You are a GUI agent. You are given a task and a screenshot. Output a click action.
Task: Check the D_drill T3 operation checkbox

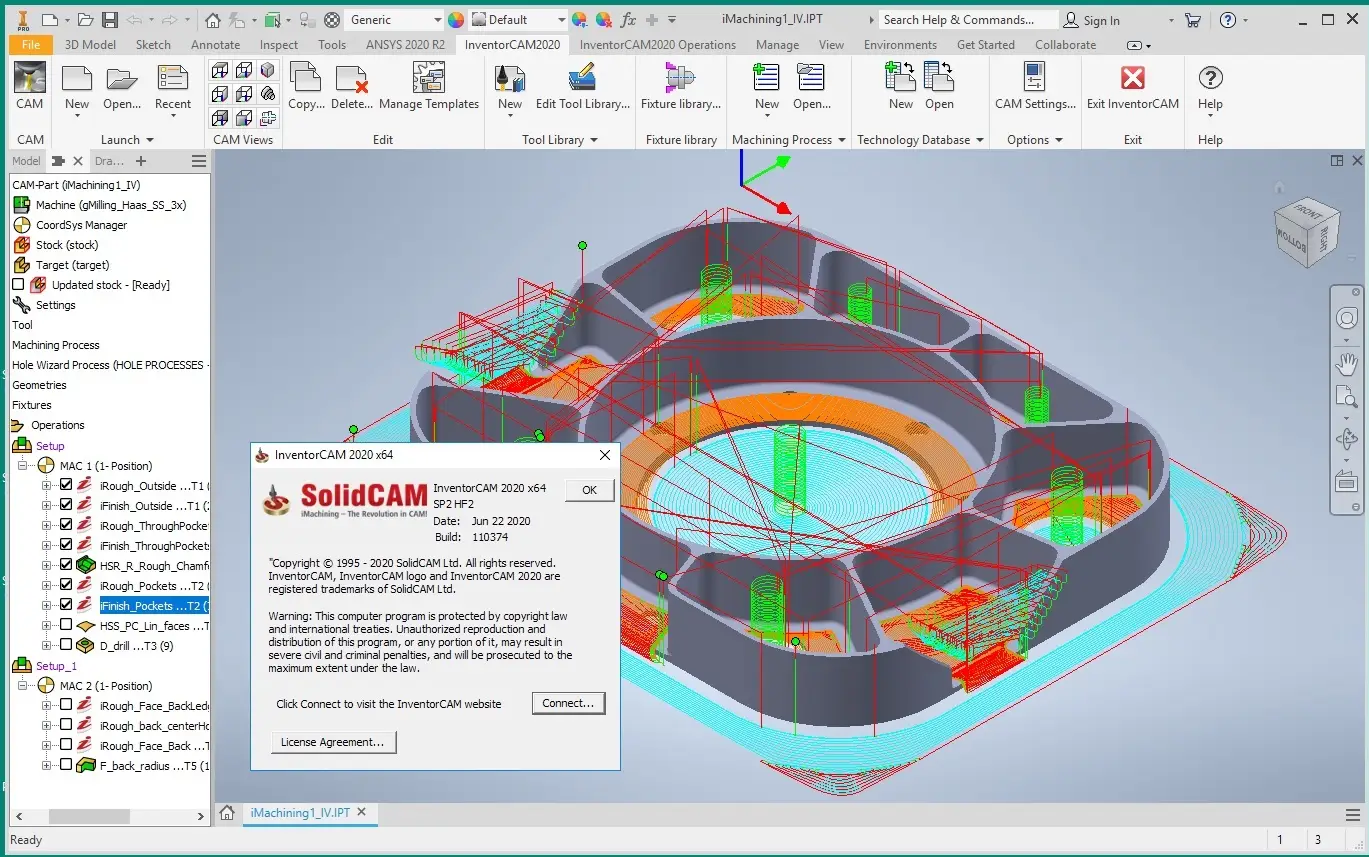[x=66, y=645]
